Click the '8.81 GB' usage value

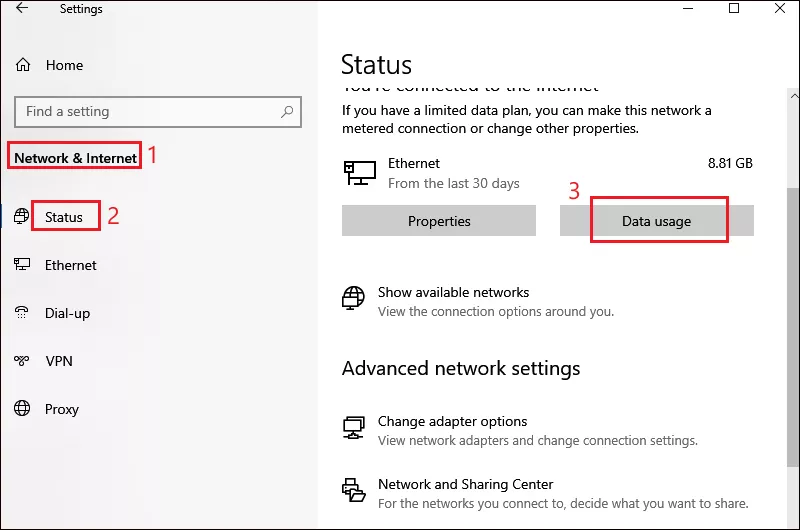click(730, 163)
